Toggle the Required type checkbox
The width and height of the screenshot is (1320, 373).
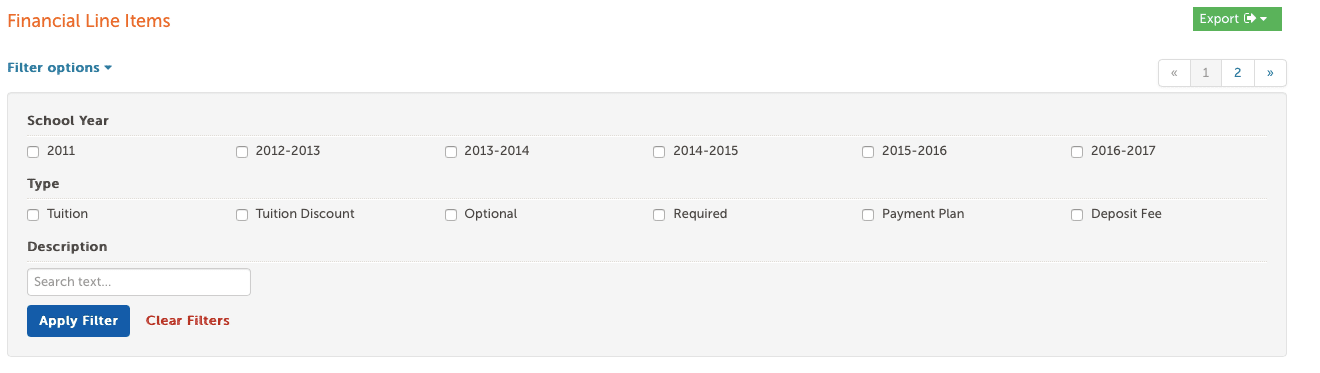[659, 215]
